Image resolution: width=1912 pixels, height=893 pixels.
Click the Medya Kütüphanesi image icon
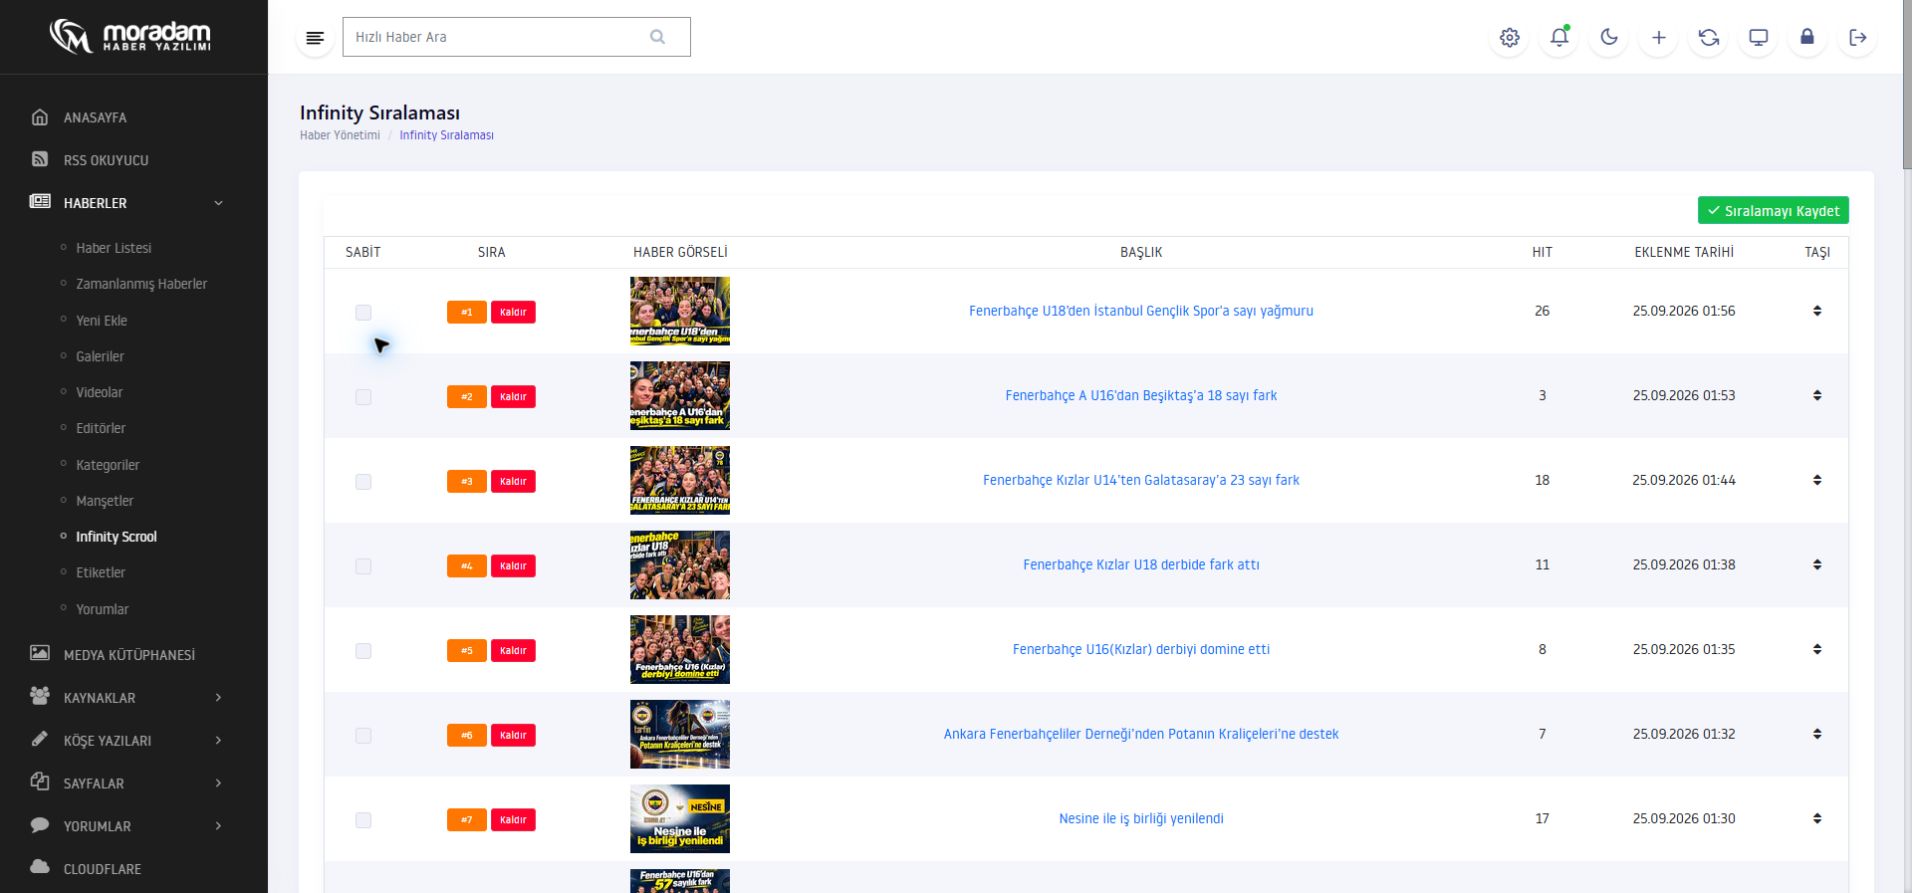(x=40, y=653)
